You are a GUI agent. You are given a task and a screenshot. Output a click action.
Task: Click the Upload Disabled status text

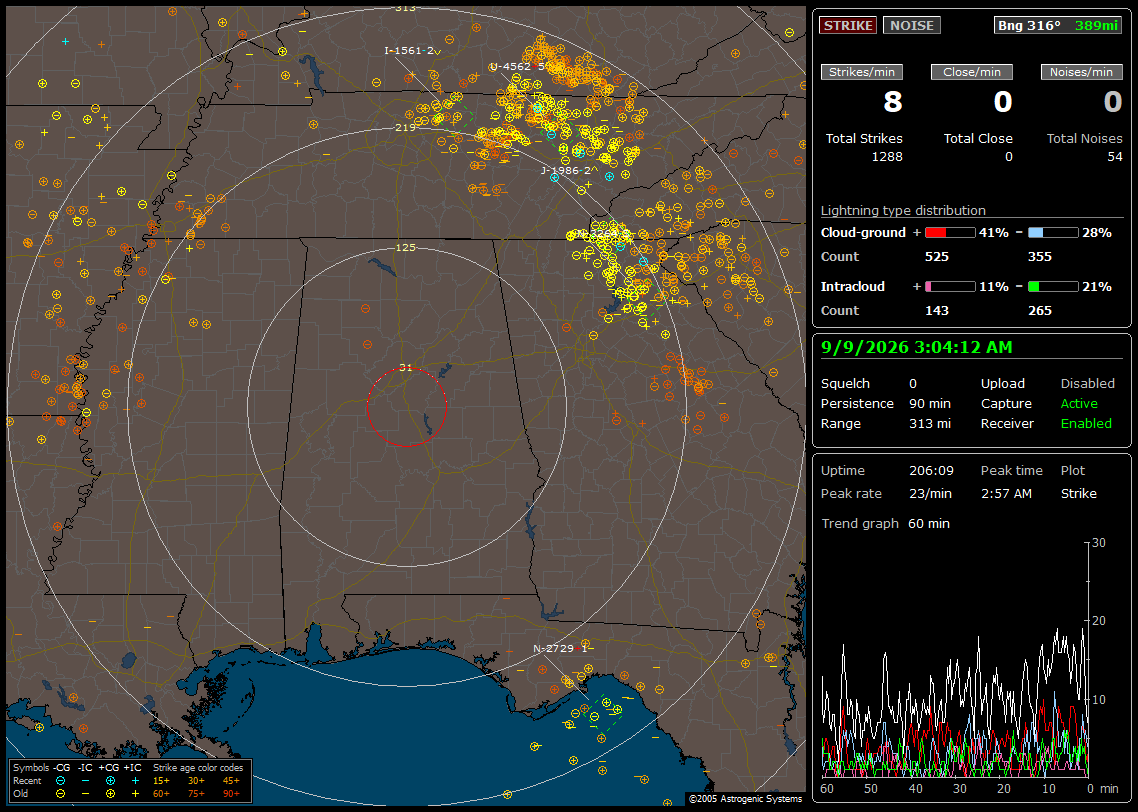click(1087, 383)
